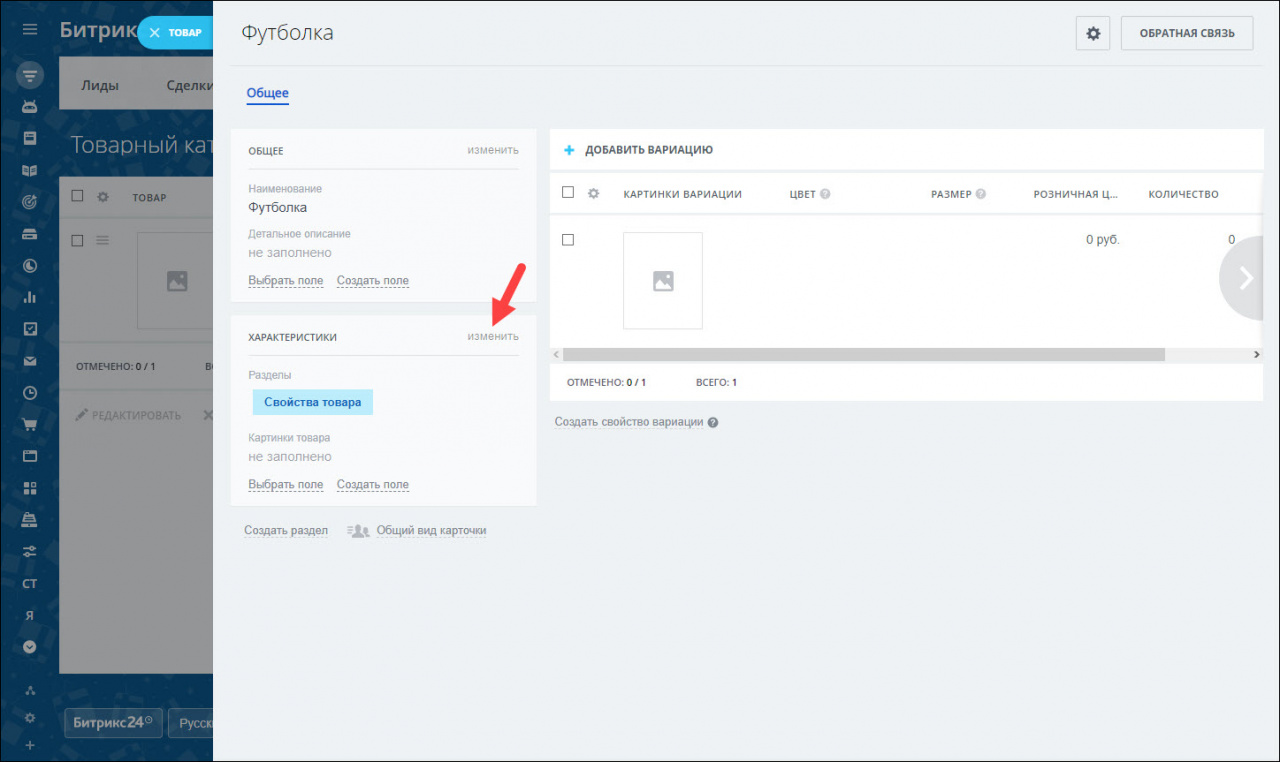Open the open book icon in sidebar
Screen dimensions: 1280x762
(30, 170)
